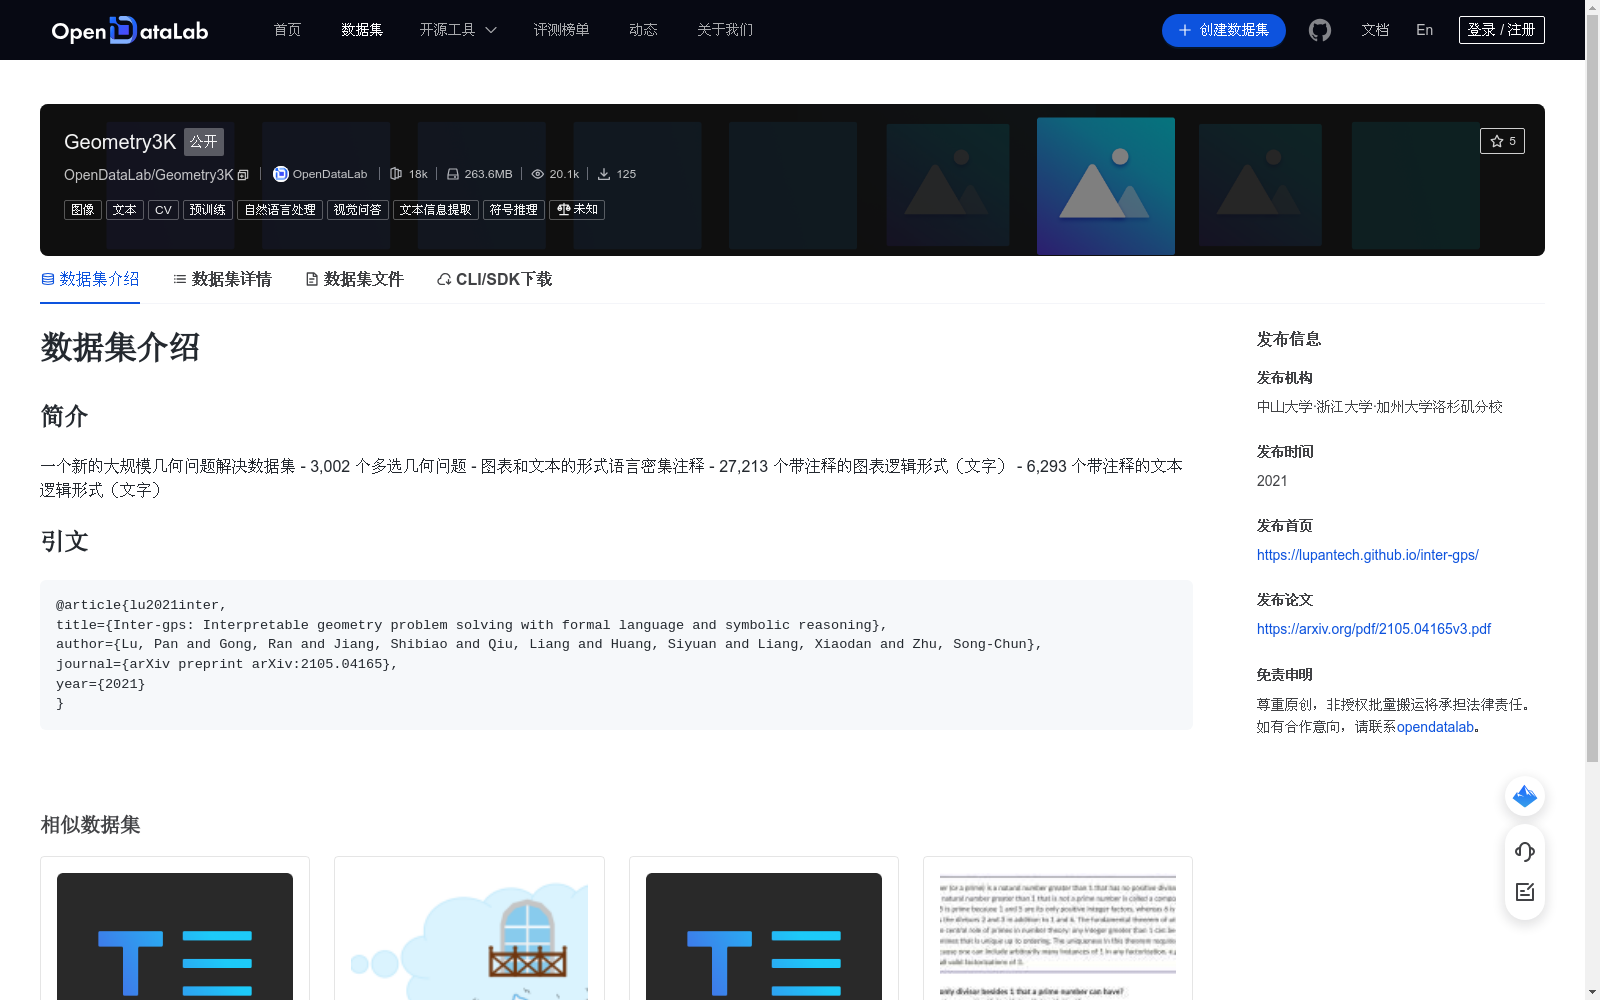Click the Geometry3K dataset title
Screen dimensions: 1600x1000
(x=120, y=142)
